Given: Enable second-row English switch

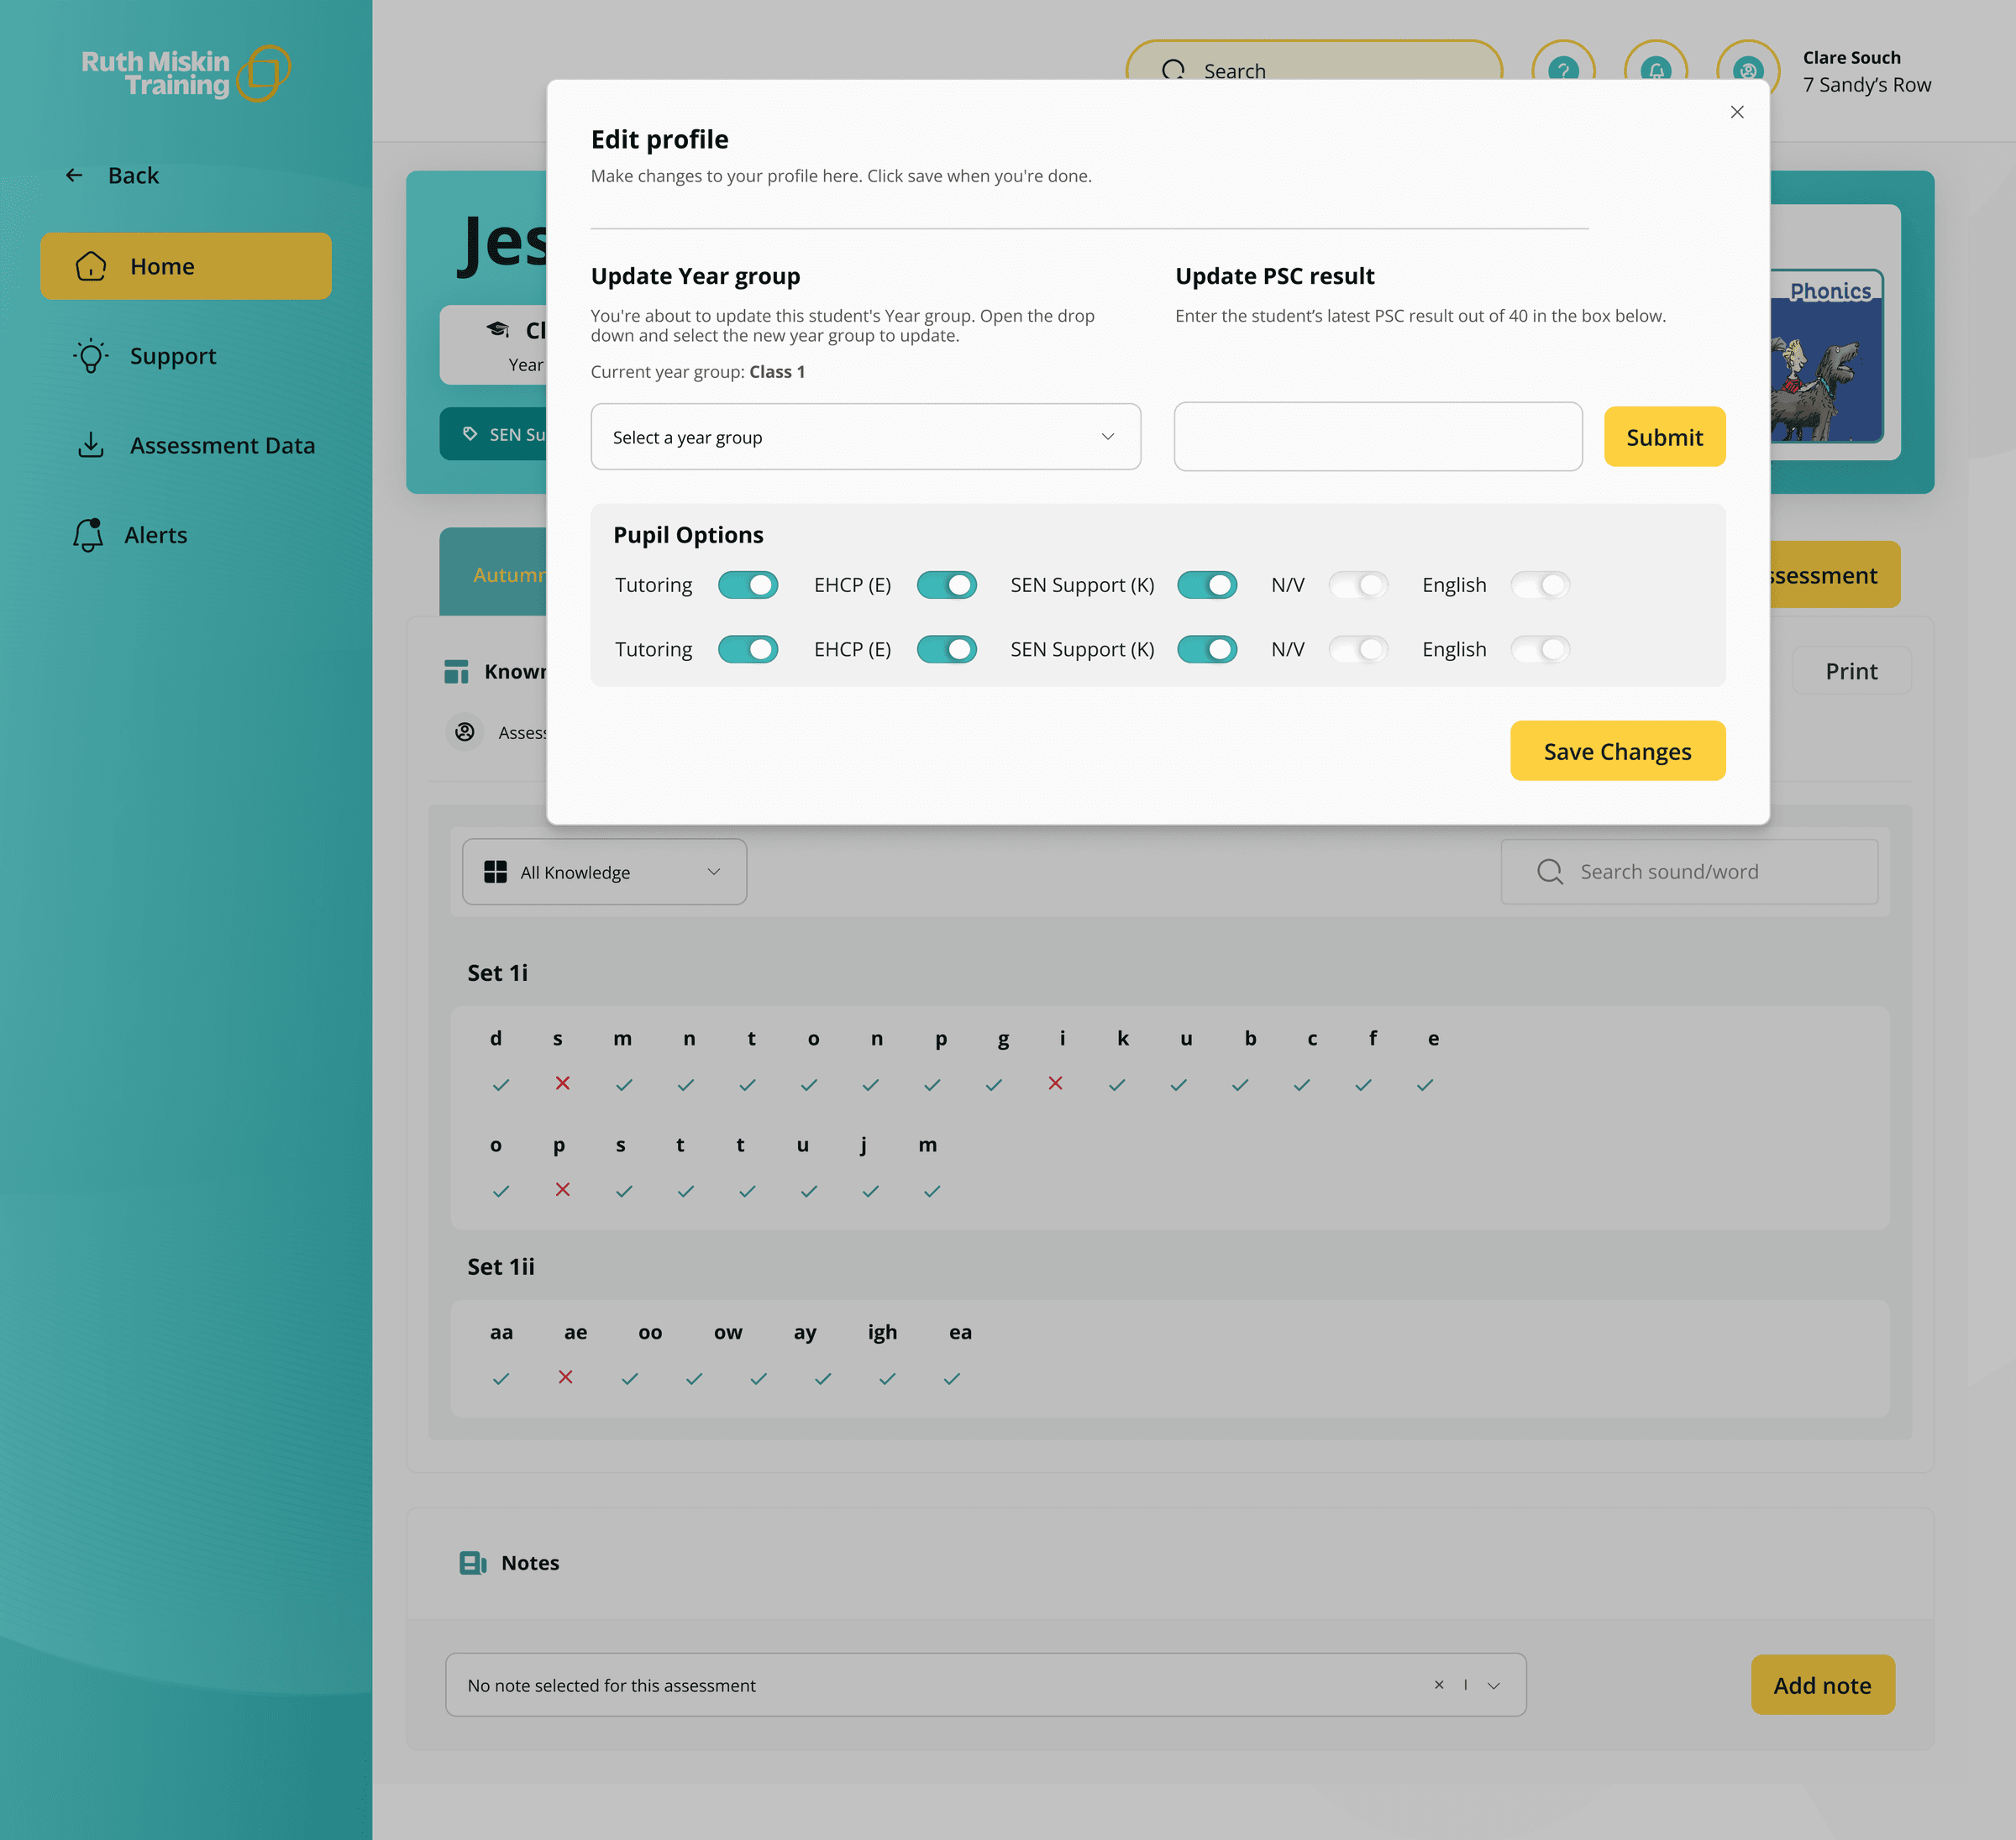Looking at the screenshot, I should [1540, 649].
